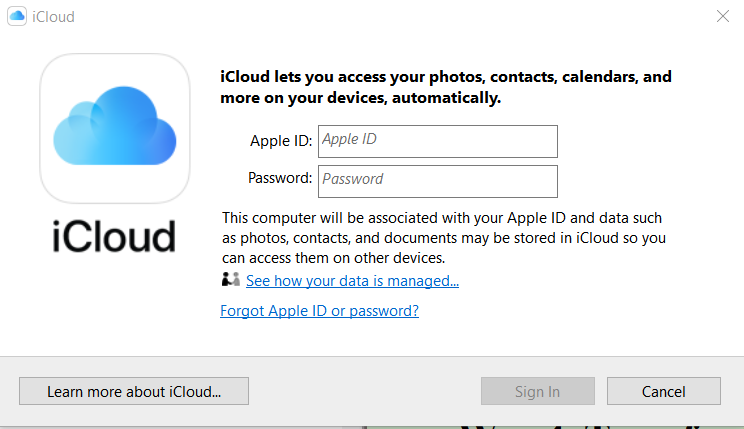Click the small iCloud icon in title bar
The width and height of the screenshot is (744, 429).
(17, 17)
